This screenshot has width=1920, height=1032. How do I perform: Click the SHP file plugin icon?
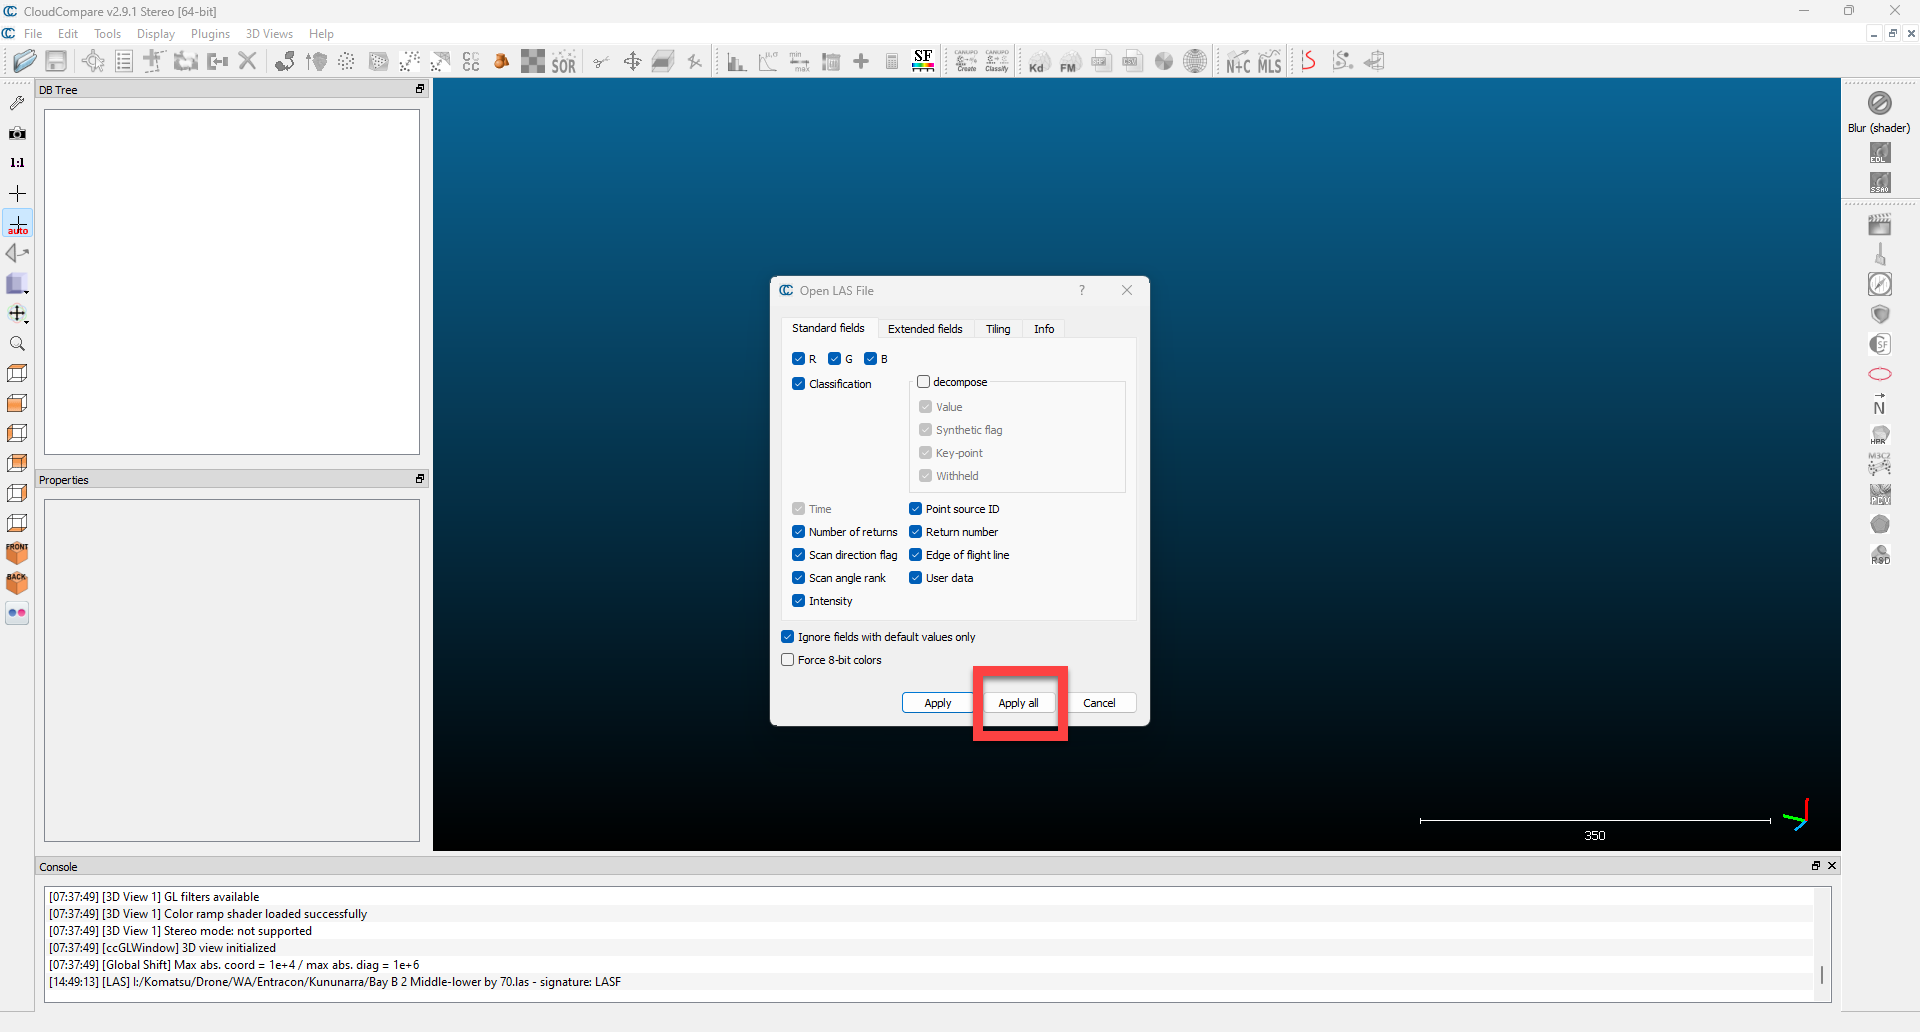1101,62
